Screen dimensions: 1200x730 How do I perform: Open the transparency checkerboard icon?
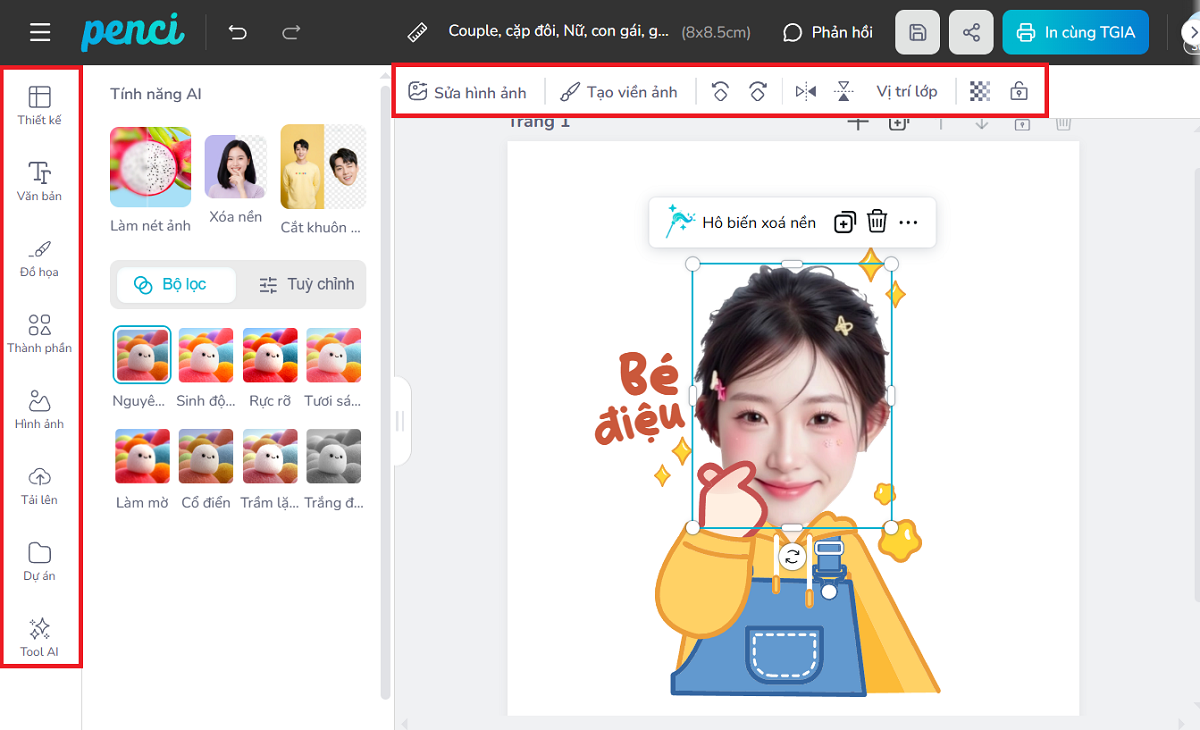(980, 92)
